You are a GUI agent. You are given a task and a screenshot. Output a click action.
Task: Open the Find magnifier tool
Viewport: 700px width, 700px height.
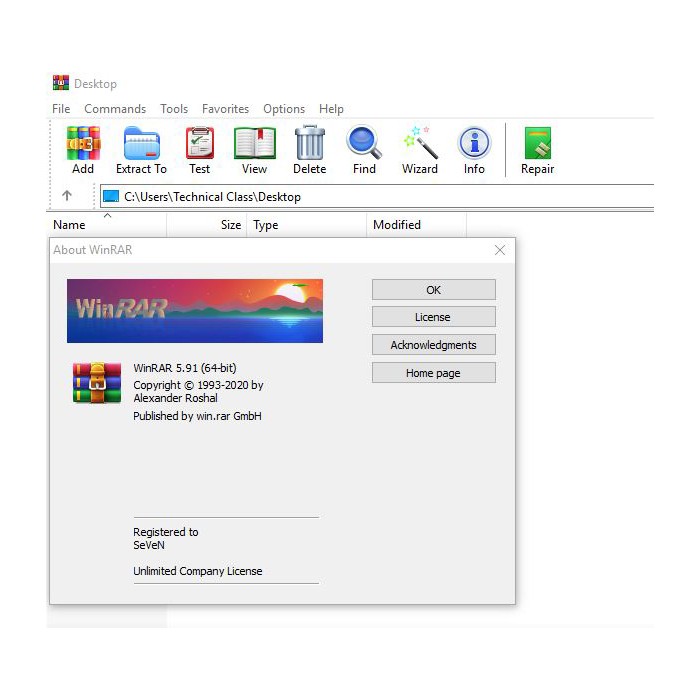364,150
